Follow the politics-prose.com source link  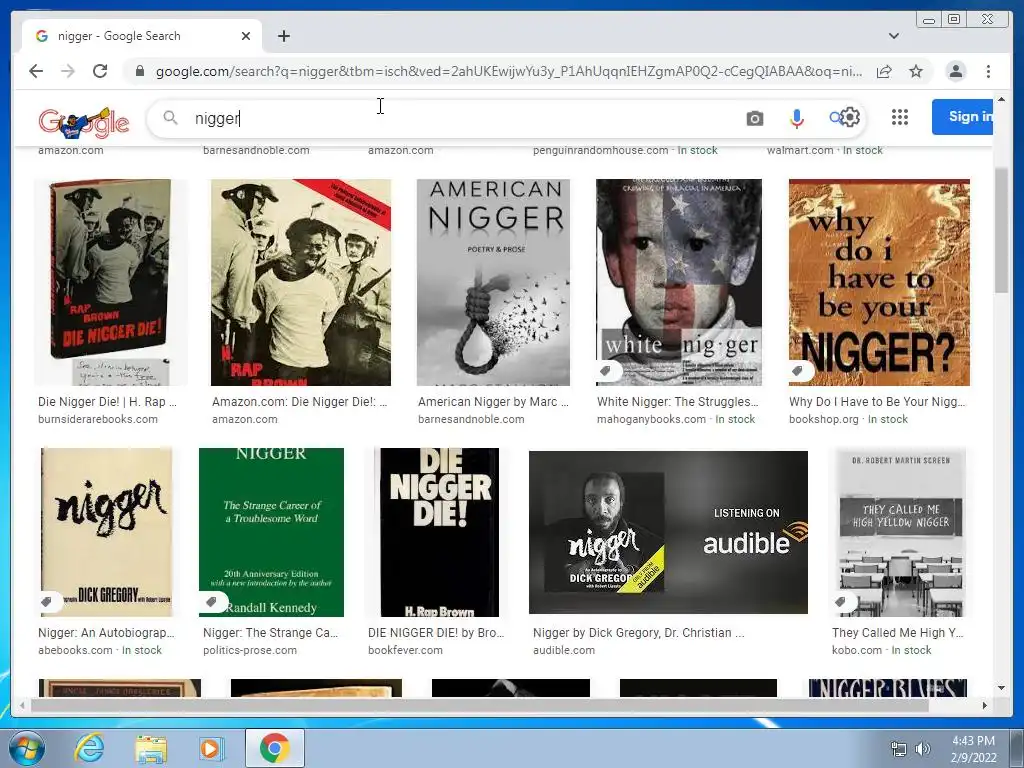(250, 650)
